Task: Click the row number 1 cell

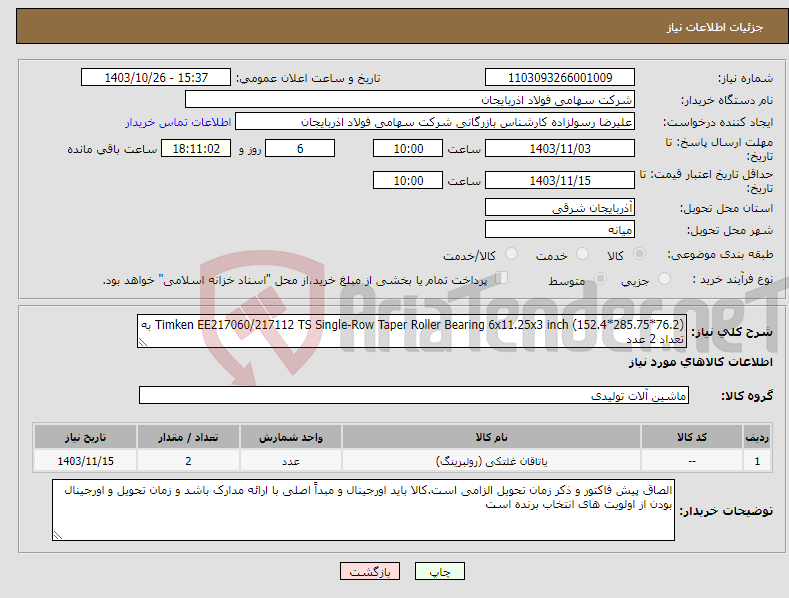Action: (757, 461)
